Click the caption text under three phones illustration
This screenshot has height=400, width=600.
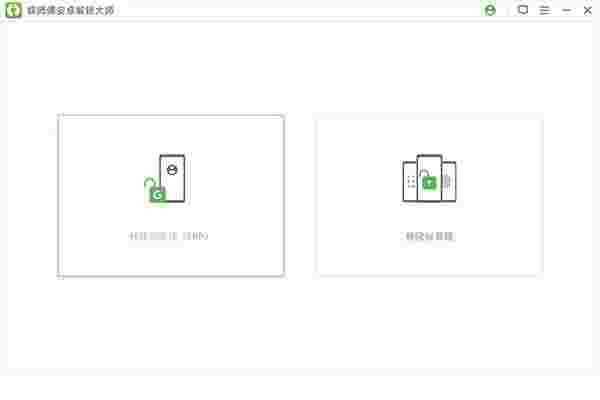click(429, 236)
